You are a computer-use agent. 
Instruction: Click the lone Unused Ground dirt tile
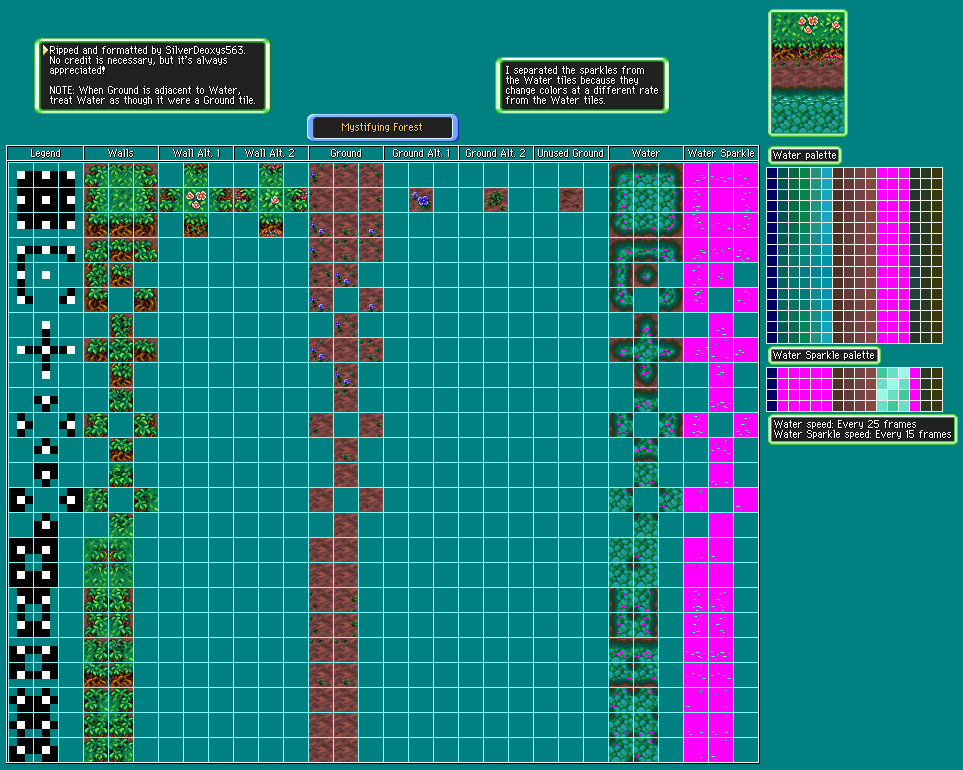571,200
